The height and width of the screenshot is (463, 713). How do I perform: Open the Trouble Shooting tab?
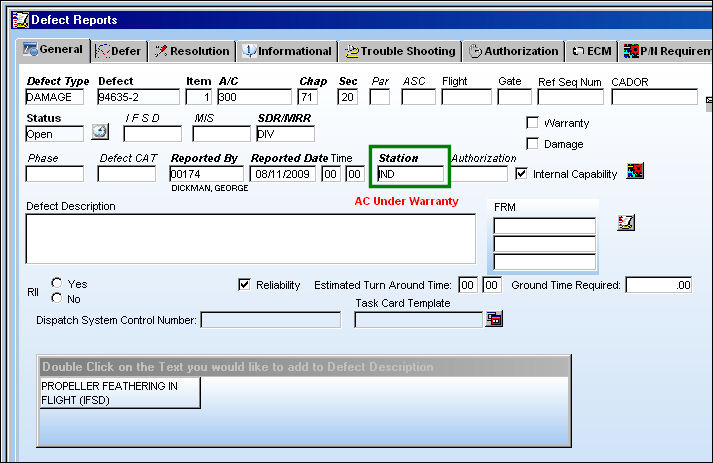[x=400, y=51]
